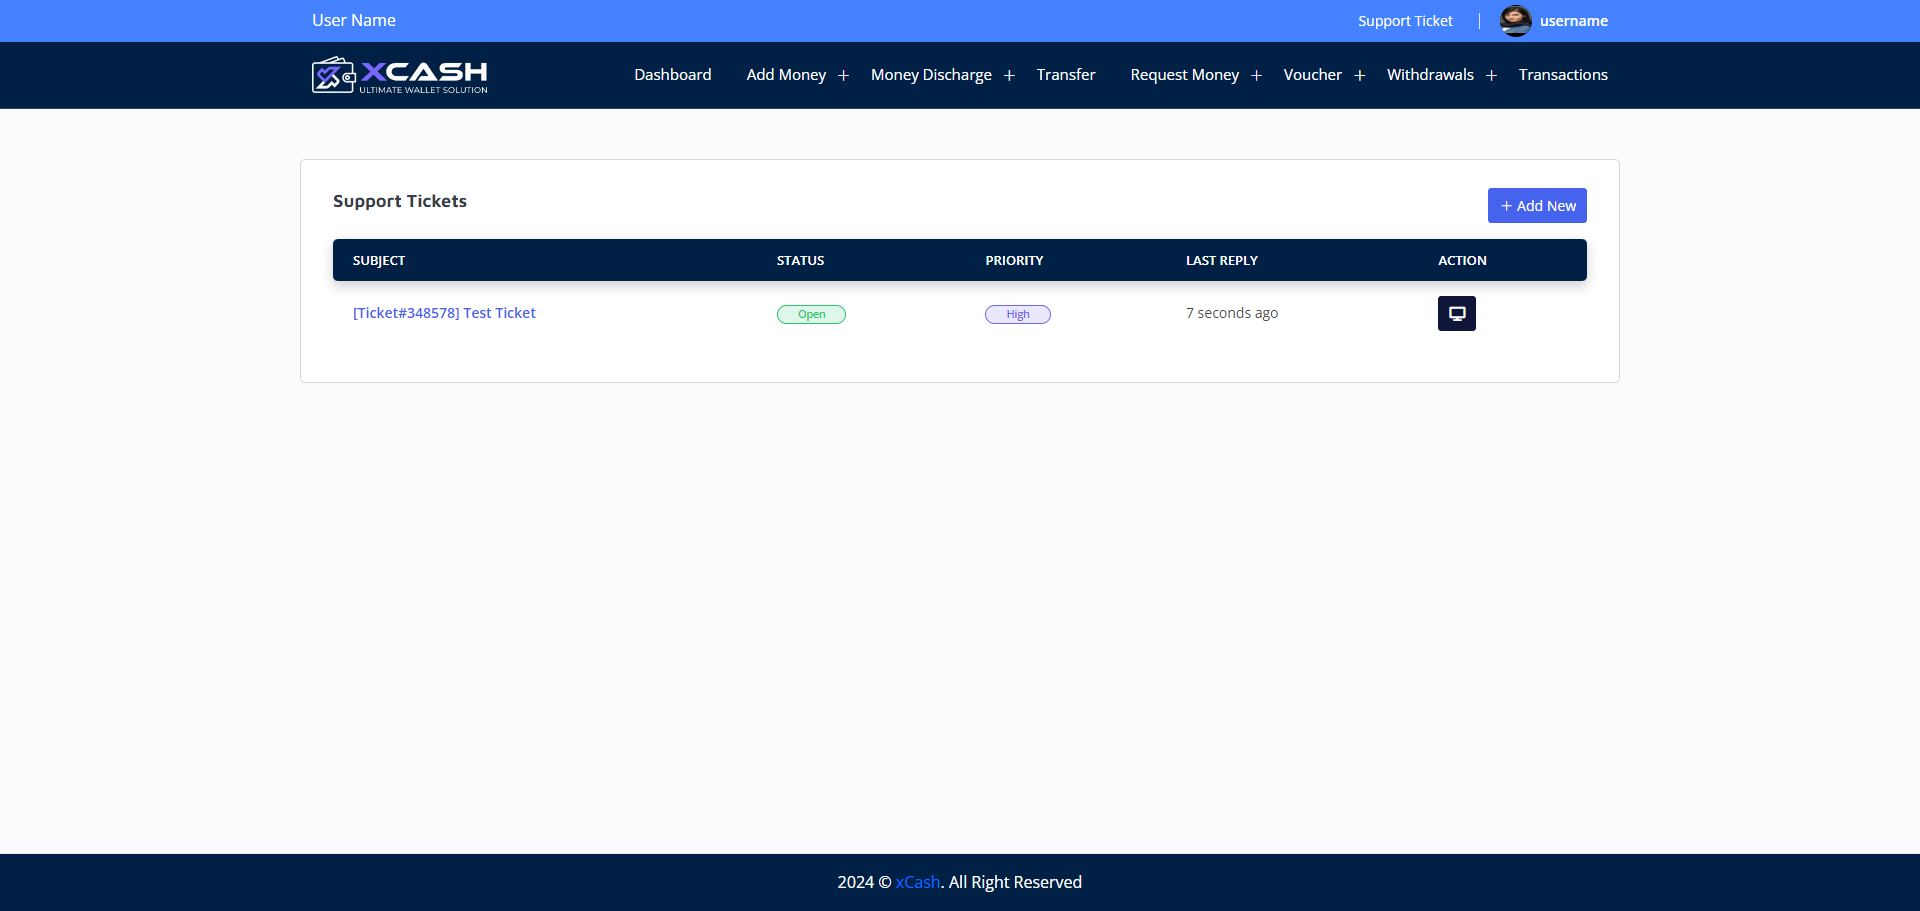Open the Transactions page
This screenshot has height=911, width=1920.
coord(1562,74)
